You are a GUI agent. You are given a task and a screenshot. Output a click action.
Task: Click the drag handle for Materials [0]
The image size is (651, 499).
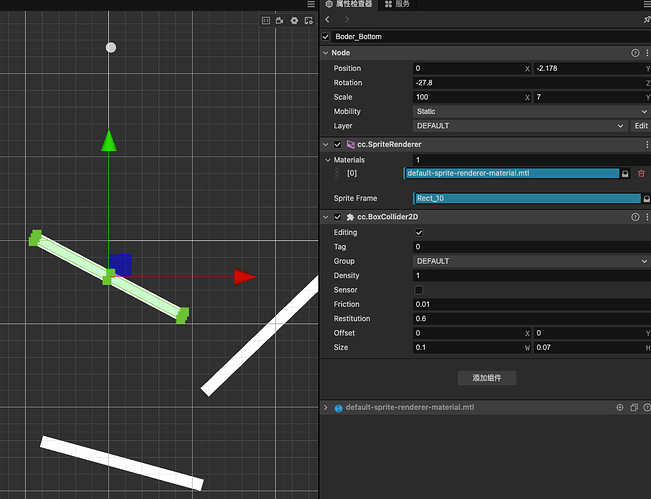click(x=337, y=174)
